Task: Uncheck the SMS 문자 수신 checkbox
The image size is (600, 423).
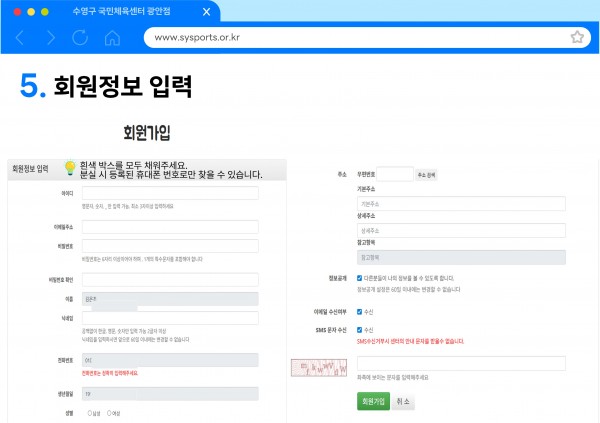Action: point(360,330)
